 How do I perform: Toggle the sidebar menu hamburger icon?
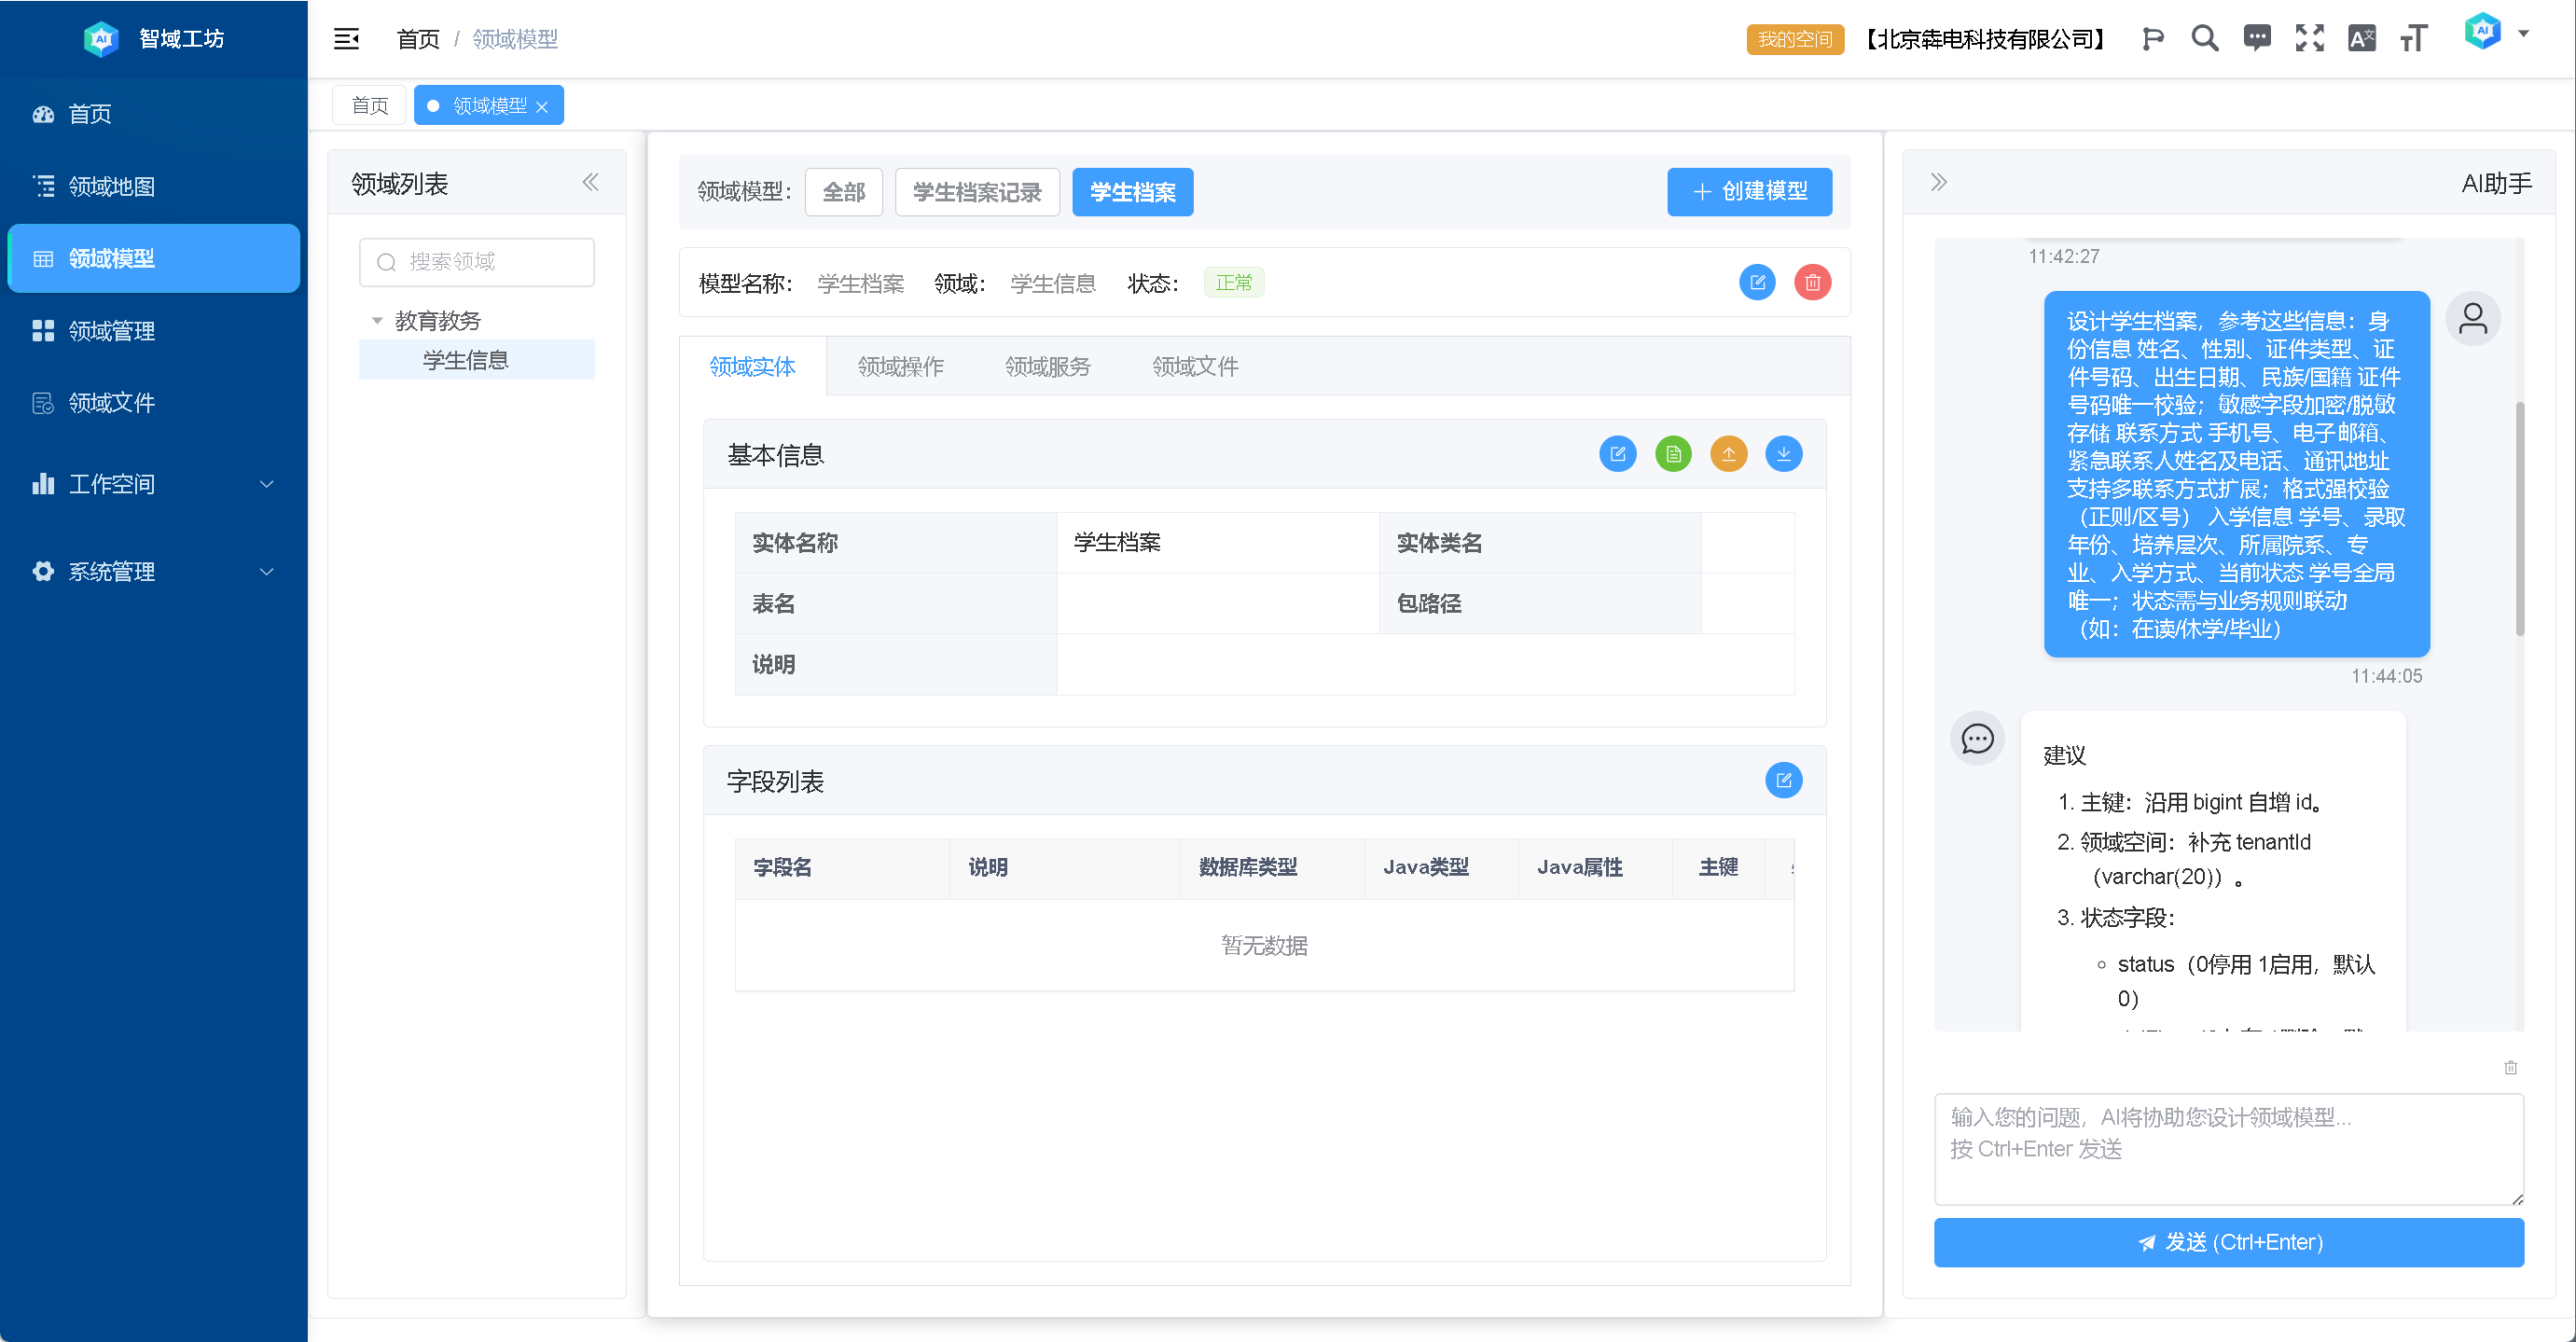tap(346, 39)
